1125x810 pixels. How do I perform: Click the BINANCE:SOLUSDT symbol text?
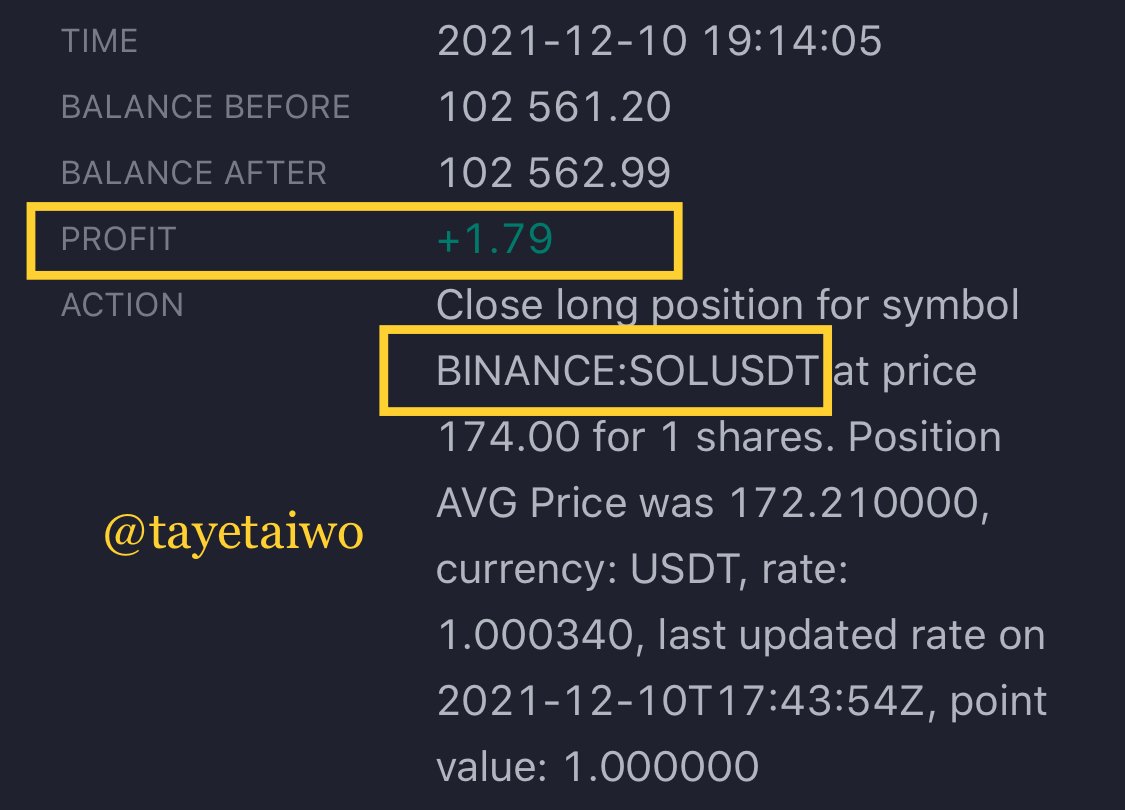click(628, 371)
